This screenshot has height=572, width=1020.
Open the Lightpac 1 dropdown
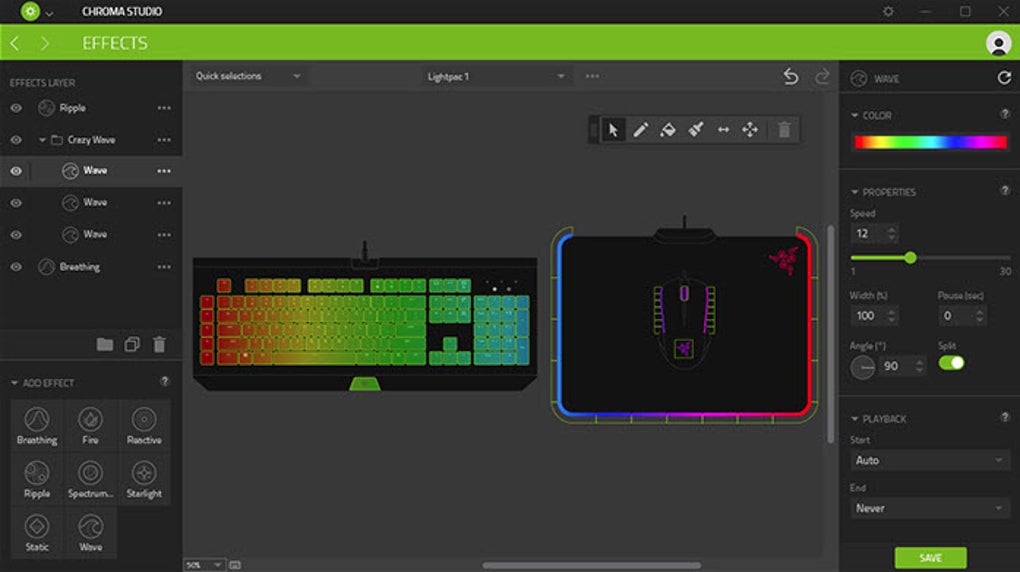495,77
